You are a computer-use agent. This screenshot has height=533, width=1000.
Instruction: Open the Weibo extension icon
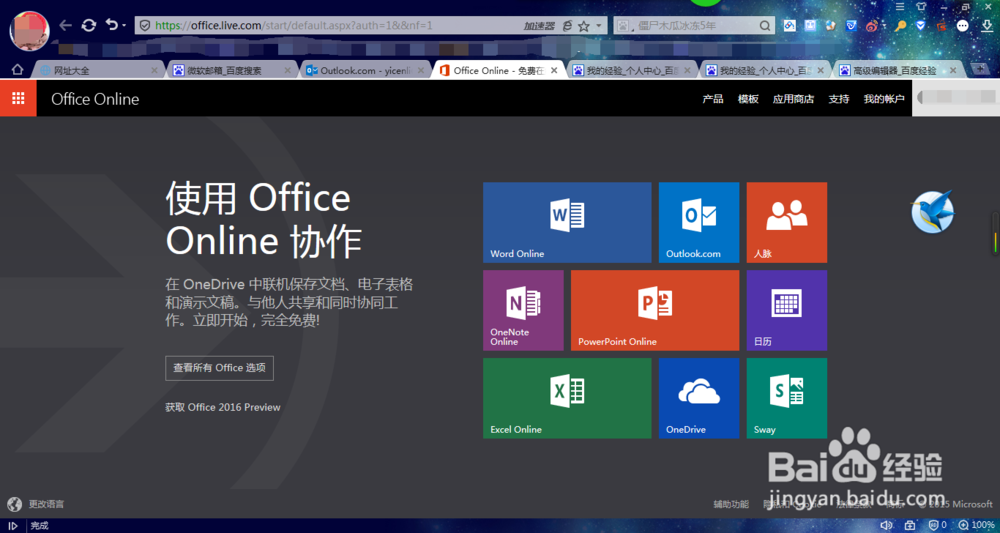(872, 26)
